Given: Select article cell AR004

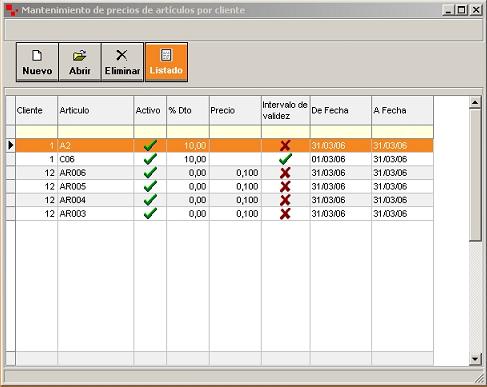Looking at the screenshot, I should [x=96, y=200].
